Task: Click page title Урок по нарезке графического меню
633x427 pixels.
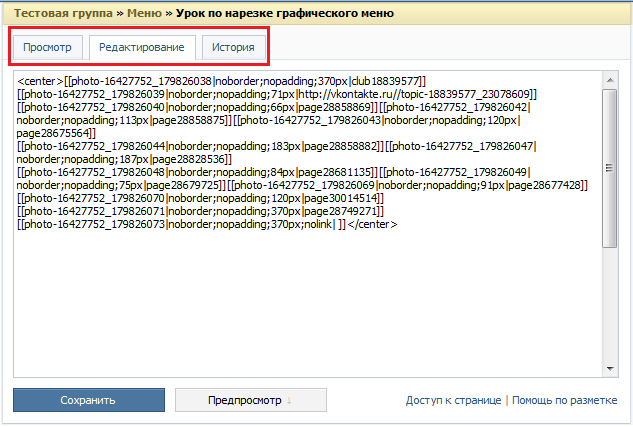Action: 285,13
